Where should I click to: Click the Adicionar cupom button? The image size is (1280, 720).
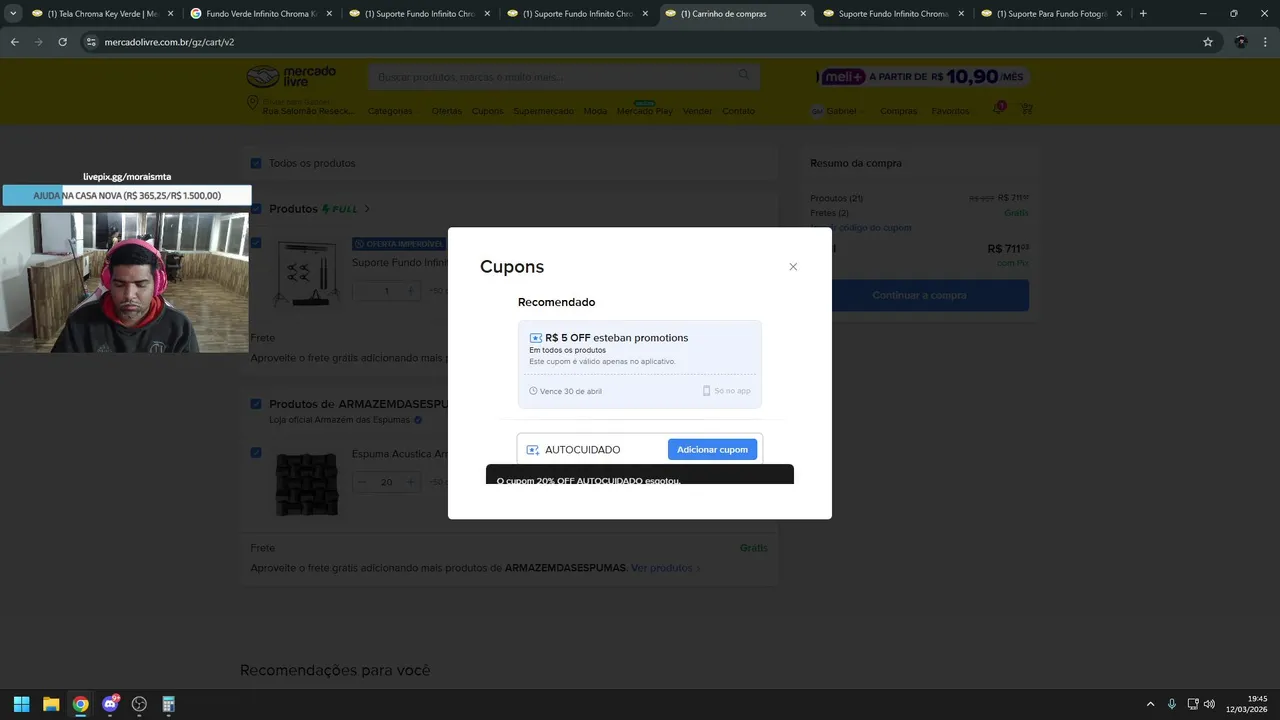coord(712,450)
